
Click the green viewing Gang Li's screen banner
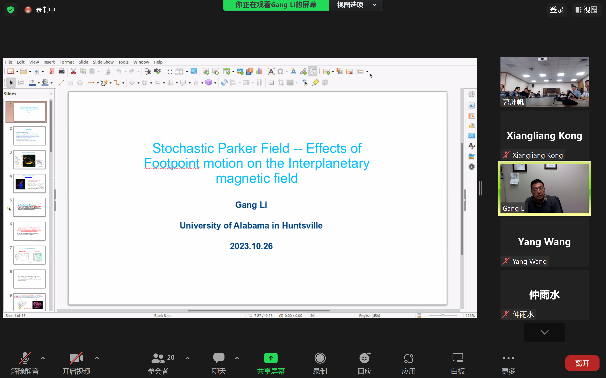(276, 5)
